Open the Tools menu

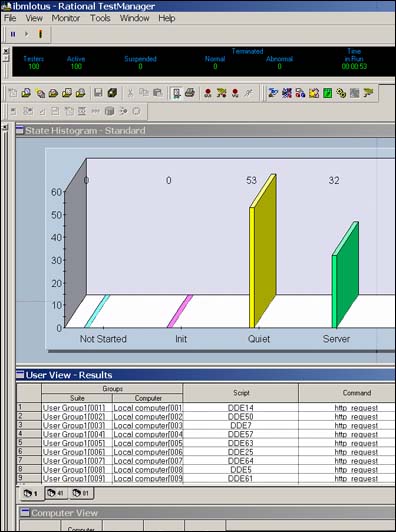[100, 18]
